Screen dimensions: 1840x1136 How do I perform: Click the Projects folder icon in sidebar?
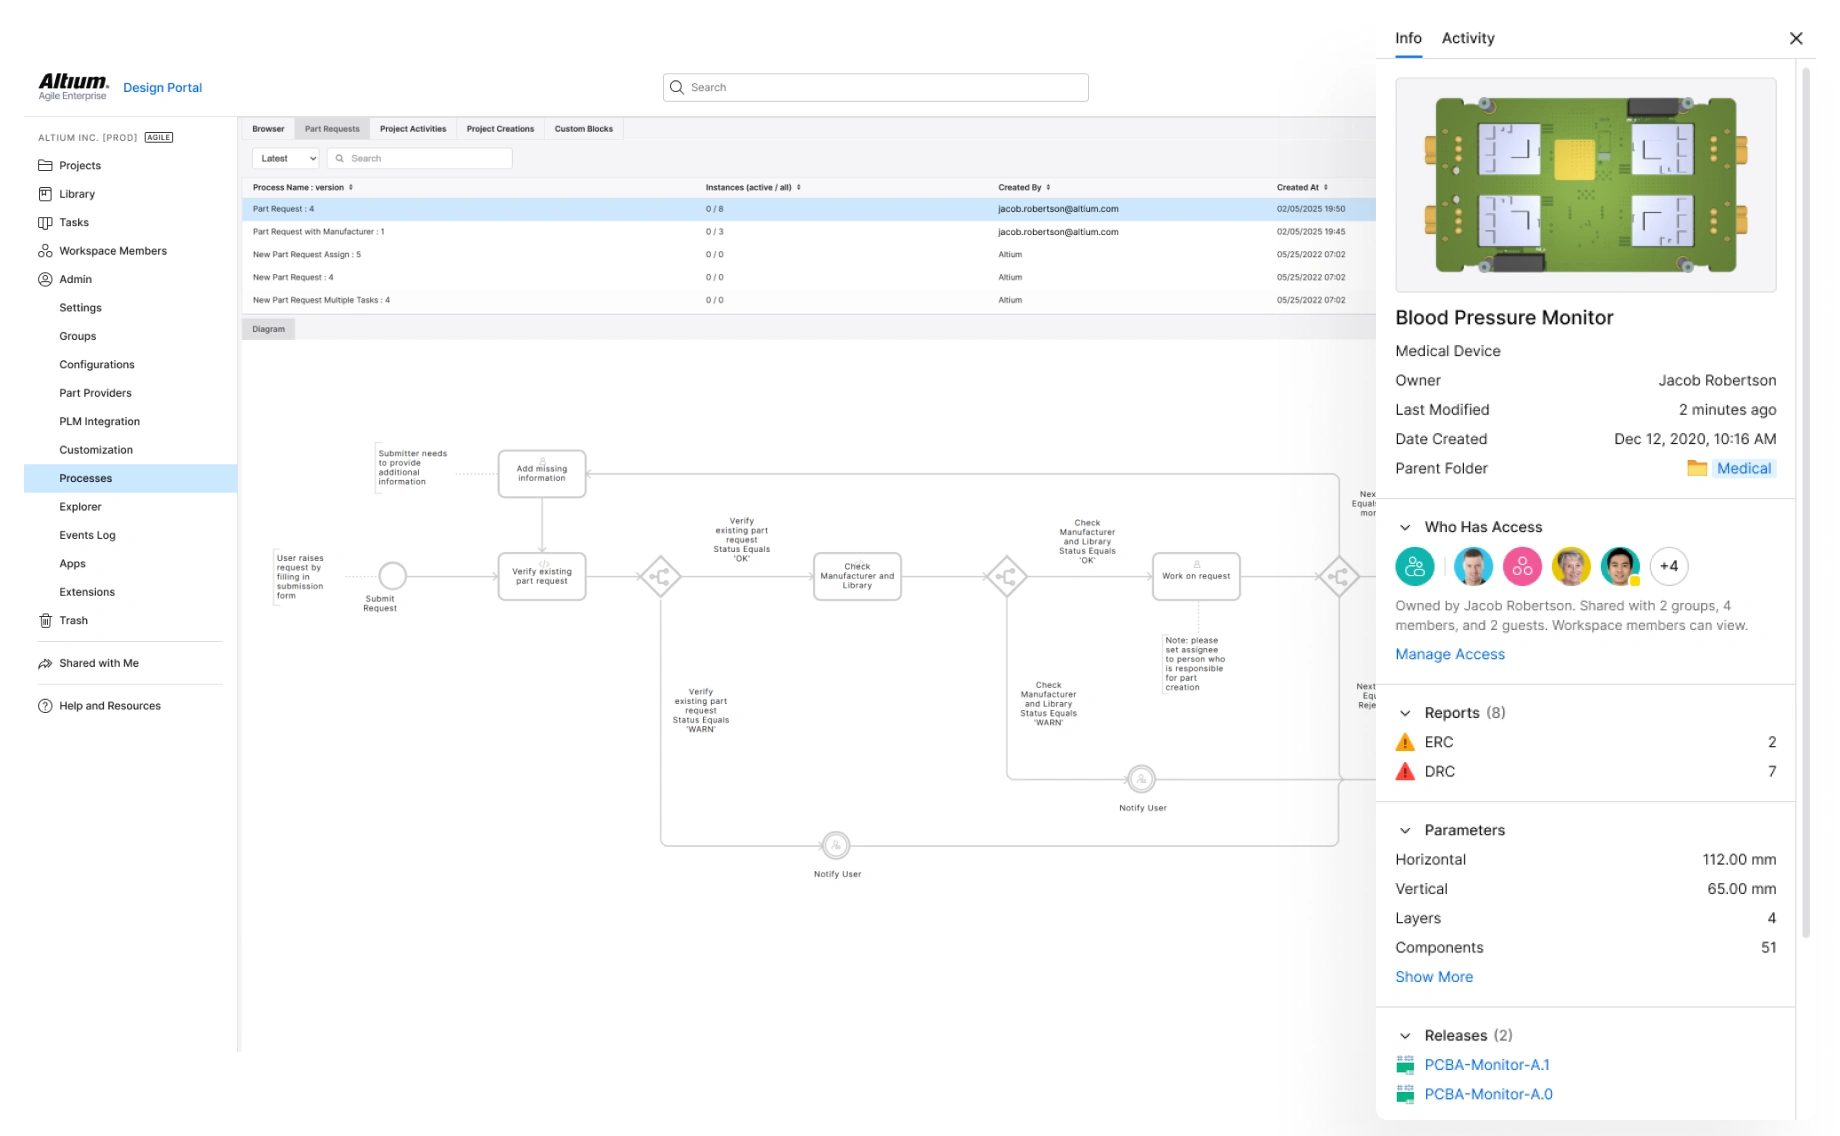[45, 166]
